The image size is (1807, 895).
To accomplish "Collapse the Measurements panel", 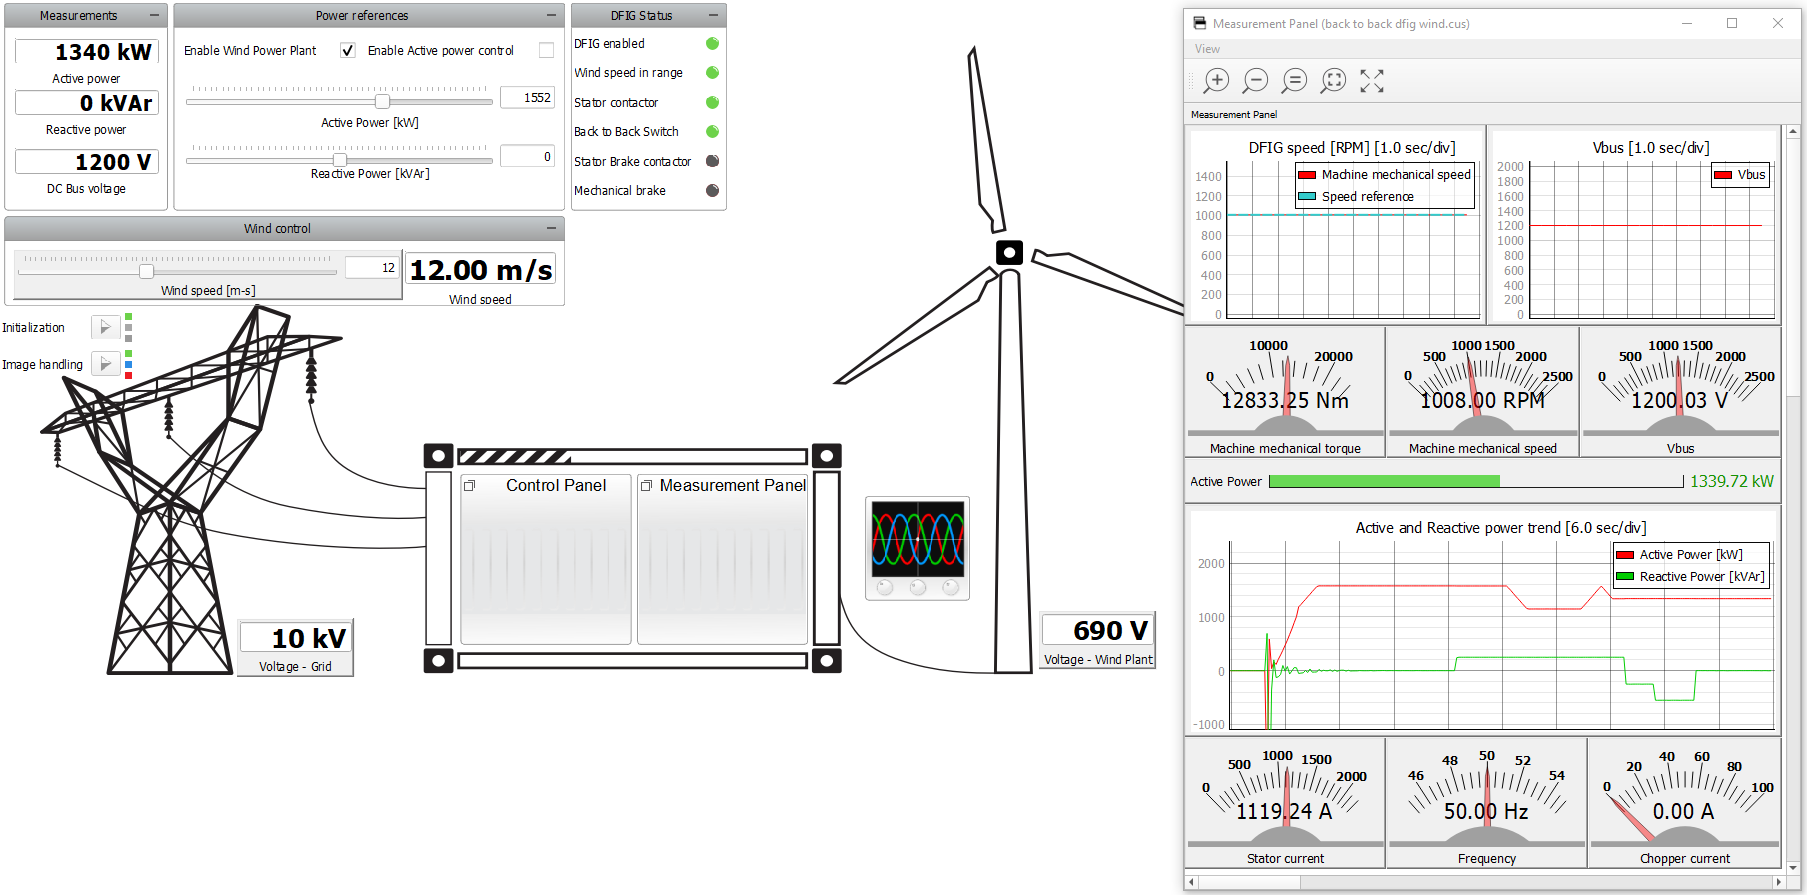I will pyautogui.click(x=154, y=15).
